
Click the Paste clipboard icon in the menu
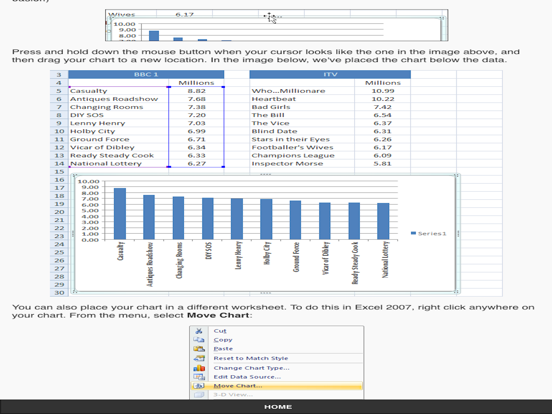pos(199,349)
